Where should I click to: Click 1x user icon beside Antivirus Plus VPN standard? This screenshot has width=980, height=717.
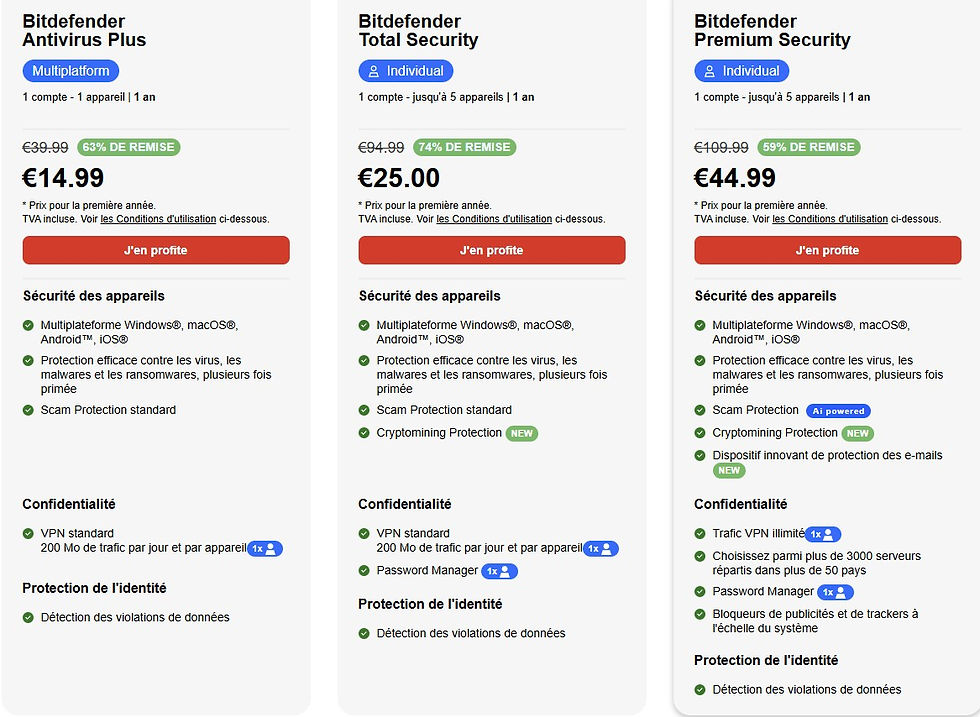264,549
